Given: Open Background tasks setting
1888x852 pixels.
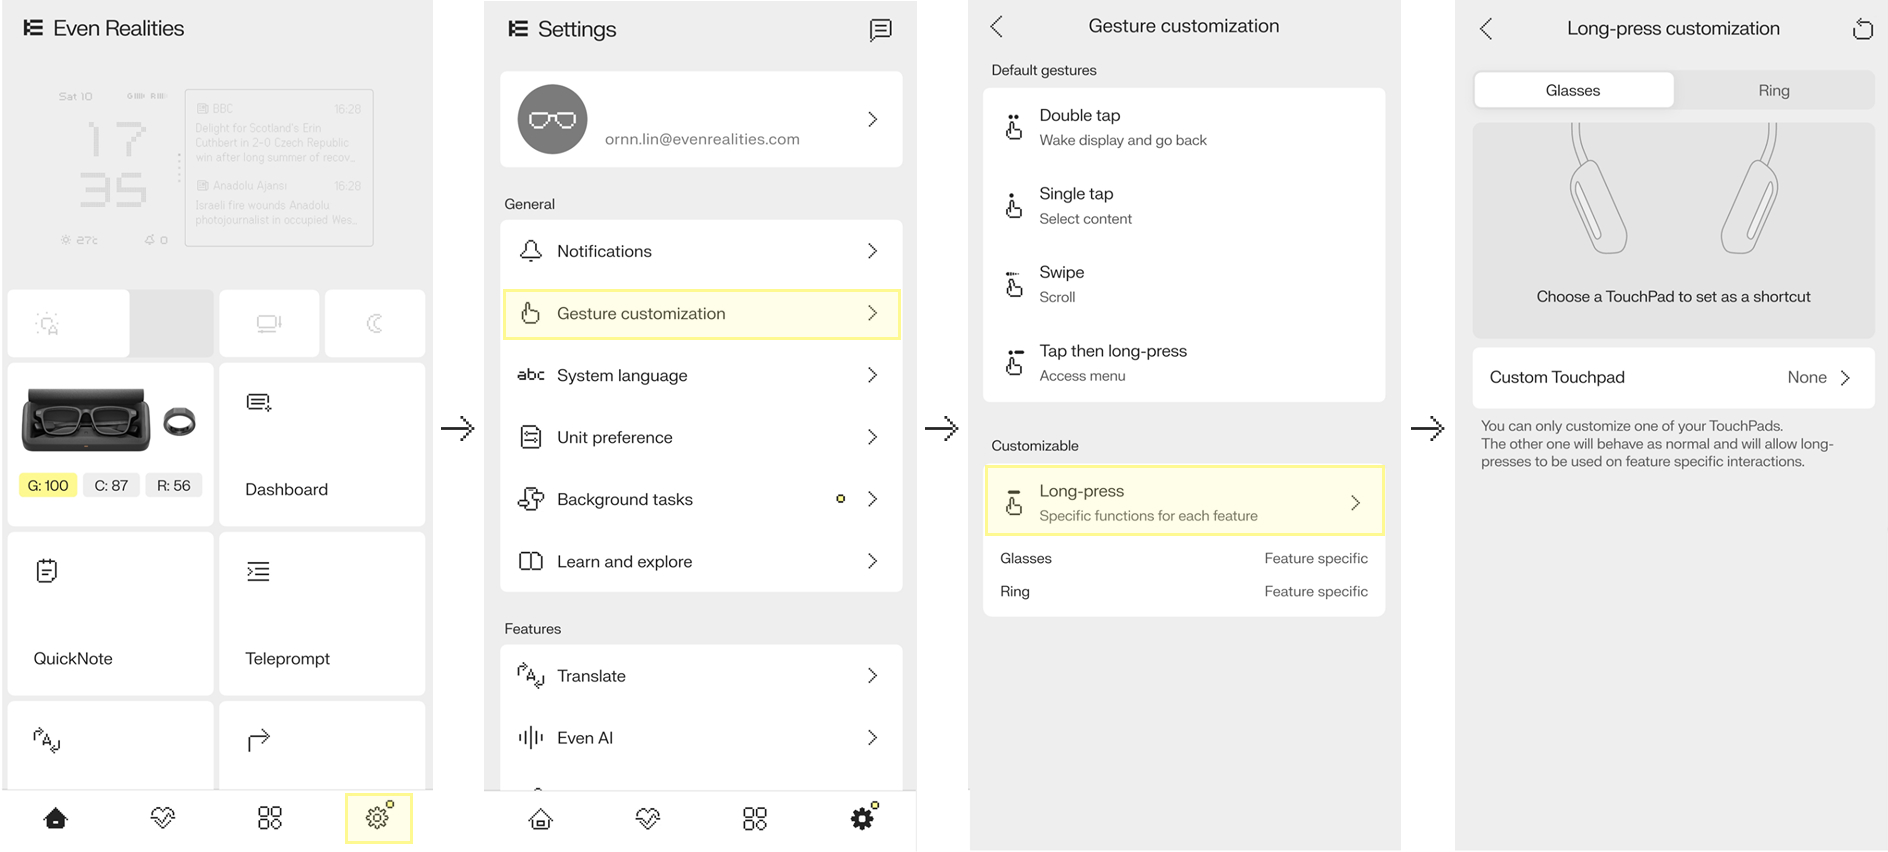Looking at the screenshot, I should tap(701, 499).
